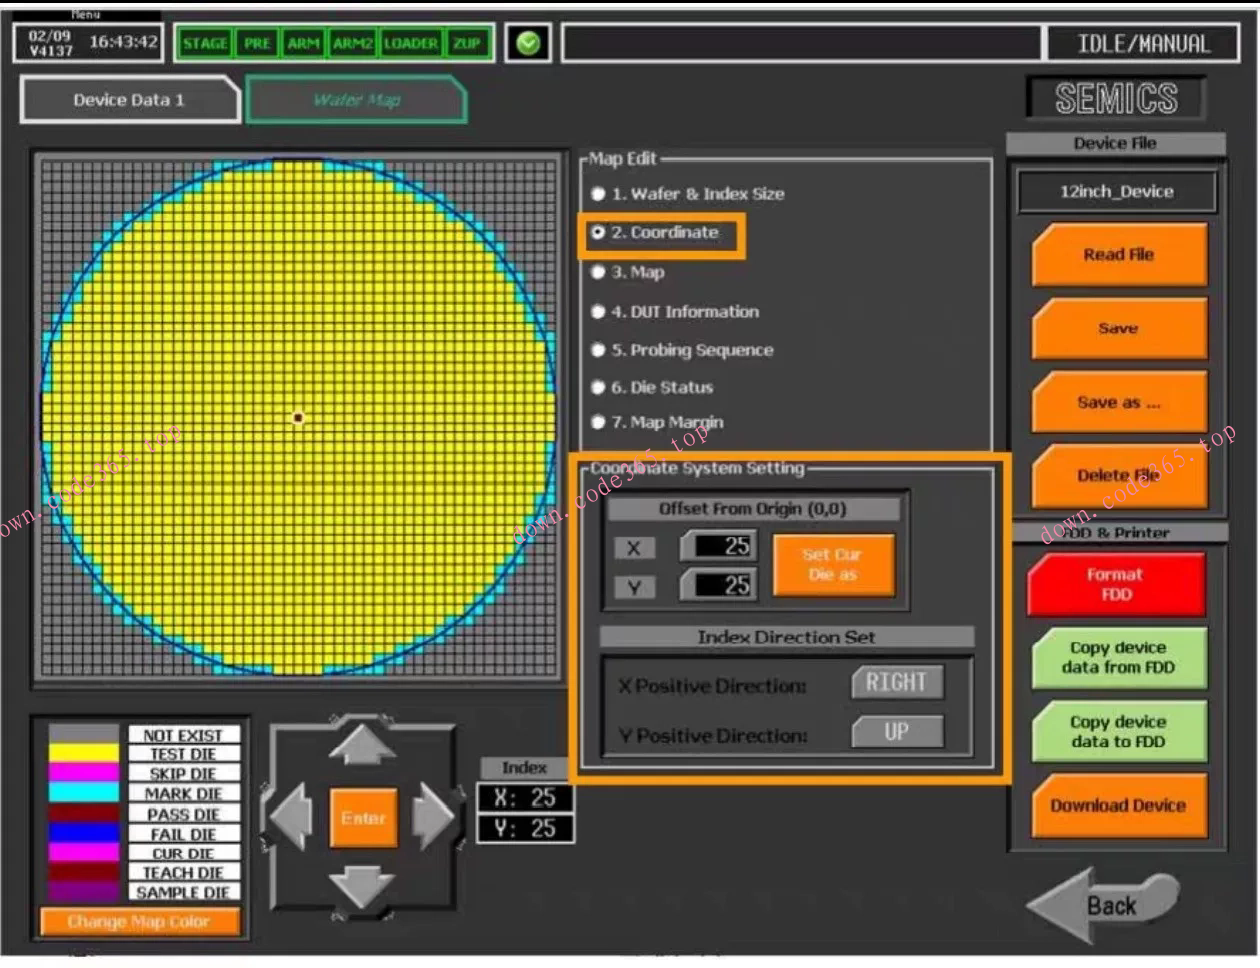The image size is (1260, 968).
Task: Click the STAGE status indicator
Action: [205, 43]
